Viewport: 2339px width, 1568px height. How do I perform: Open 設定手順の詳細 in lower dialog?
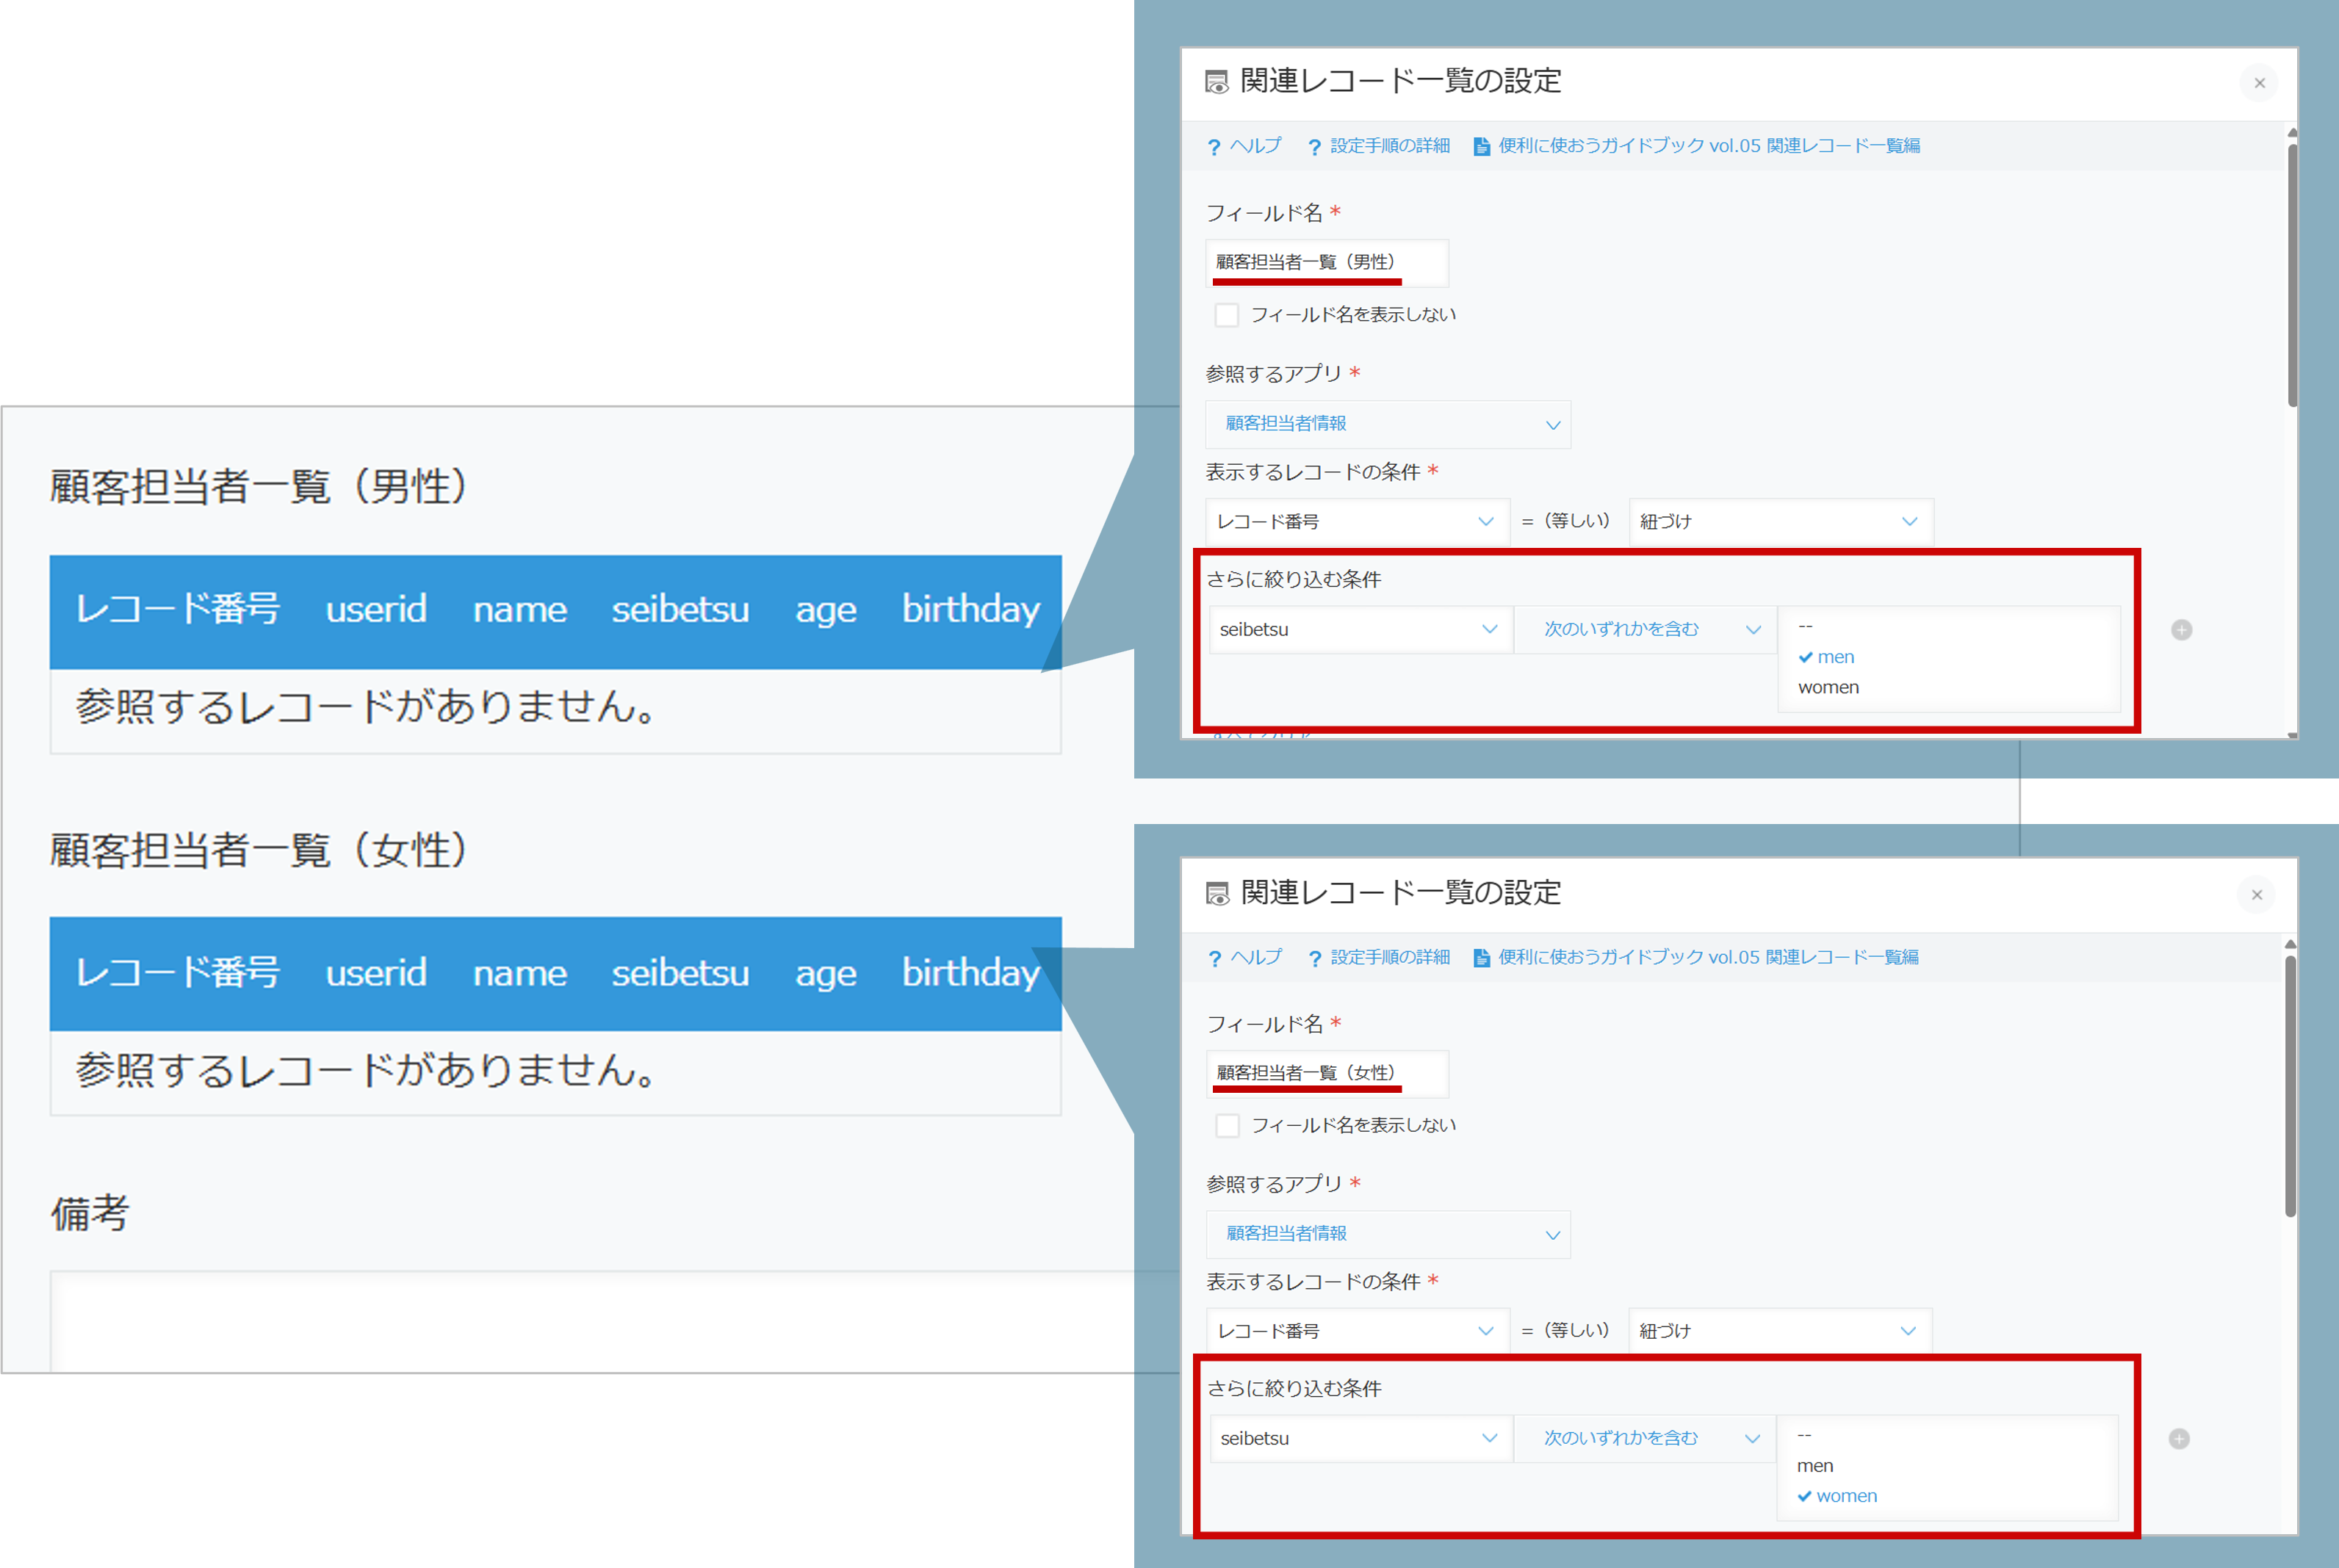[x=1379, y=958]
